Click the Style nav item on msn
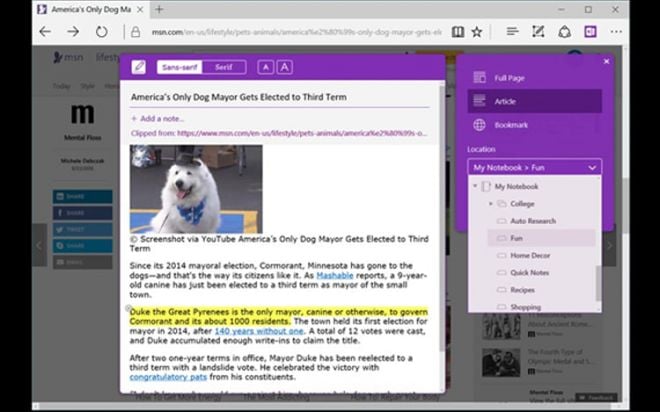 pos(88,86)
